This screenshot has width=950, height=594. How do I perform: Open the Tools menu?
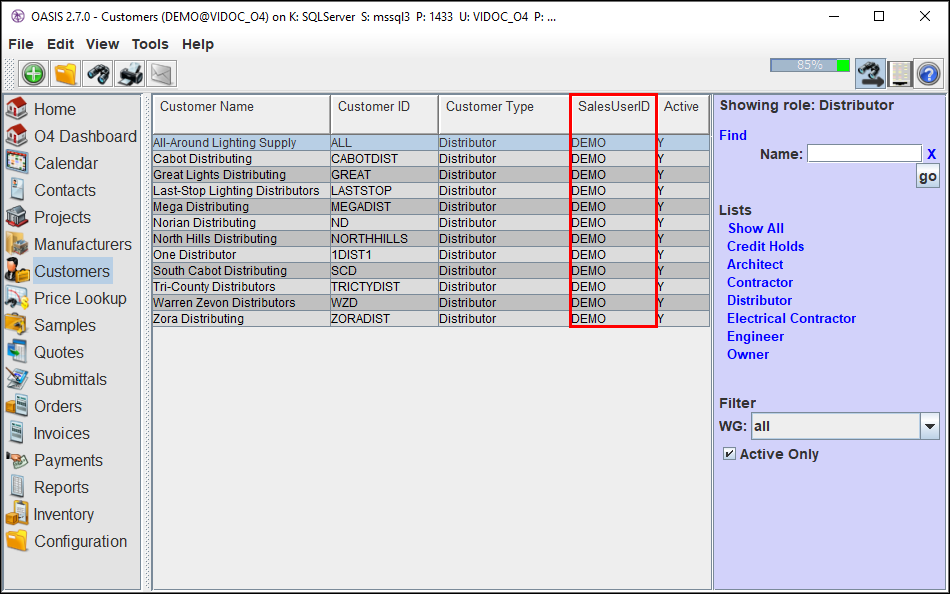tap(150, 44)
